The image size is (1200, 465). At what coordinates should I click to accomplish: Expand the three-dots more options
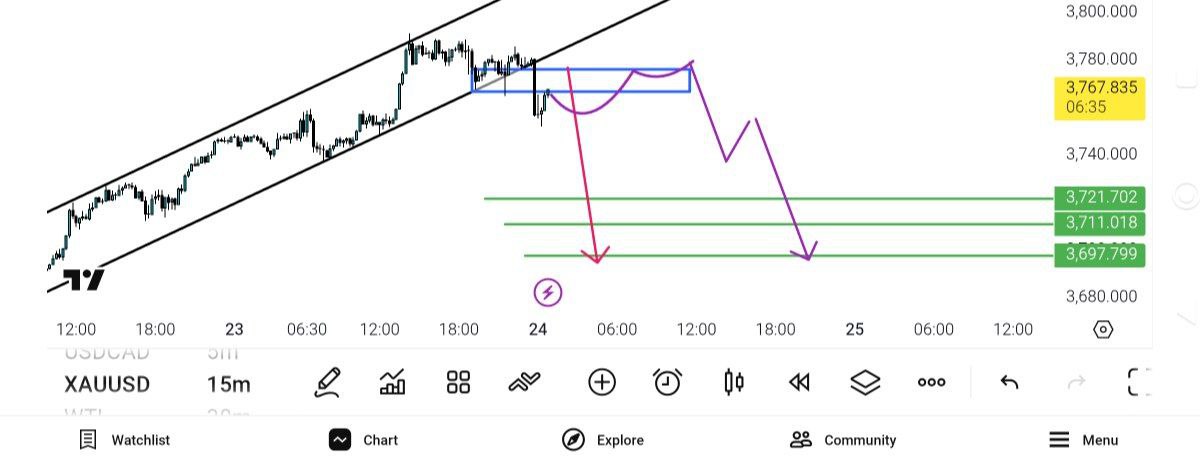click(931, 382)
